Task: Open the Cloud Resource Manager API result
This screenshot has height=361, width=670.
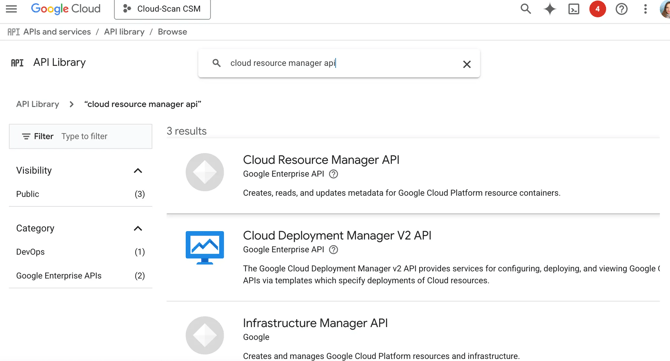Action: click(321, 160)
